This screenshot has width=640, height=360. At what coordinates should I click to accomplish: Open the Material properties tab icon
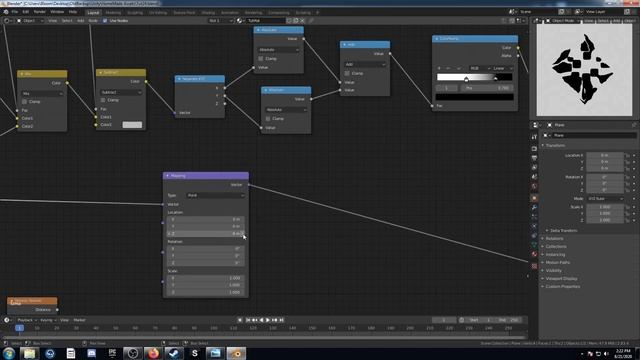pos(534,254)
